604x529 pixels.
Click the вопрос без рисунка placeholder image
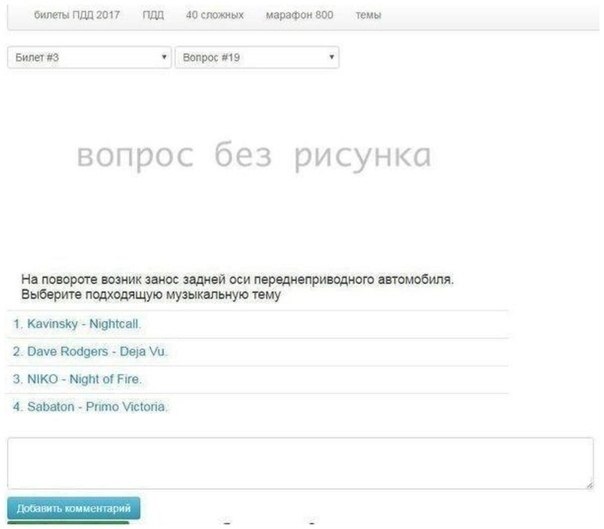coord(254,155)
